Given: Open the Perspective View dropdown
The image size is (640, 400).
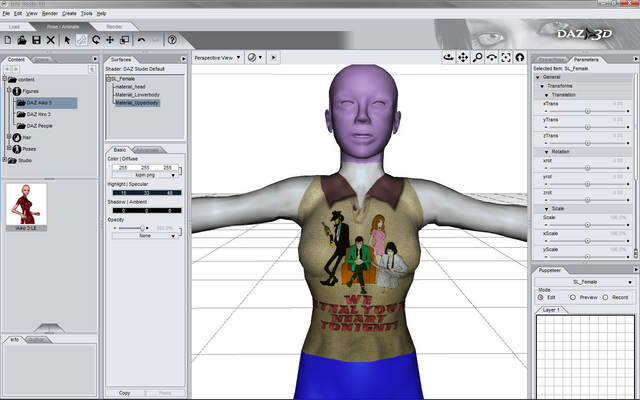Looking at the screenshot, I should pyautogui.click(x=218, y=58).
